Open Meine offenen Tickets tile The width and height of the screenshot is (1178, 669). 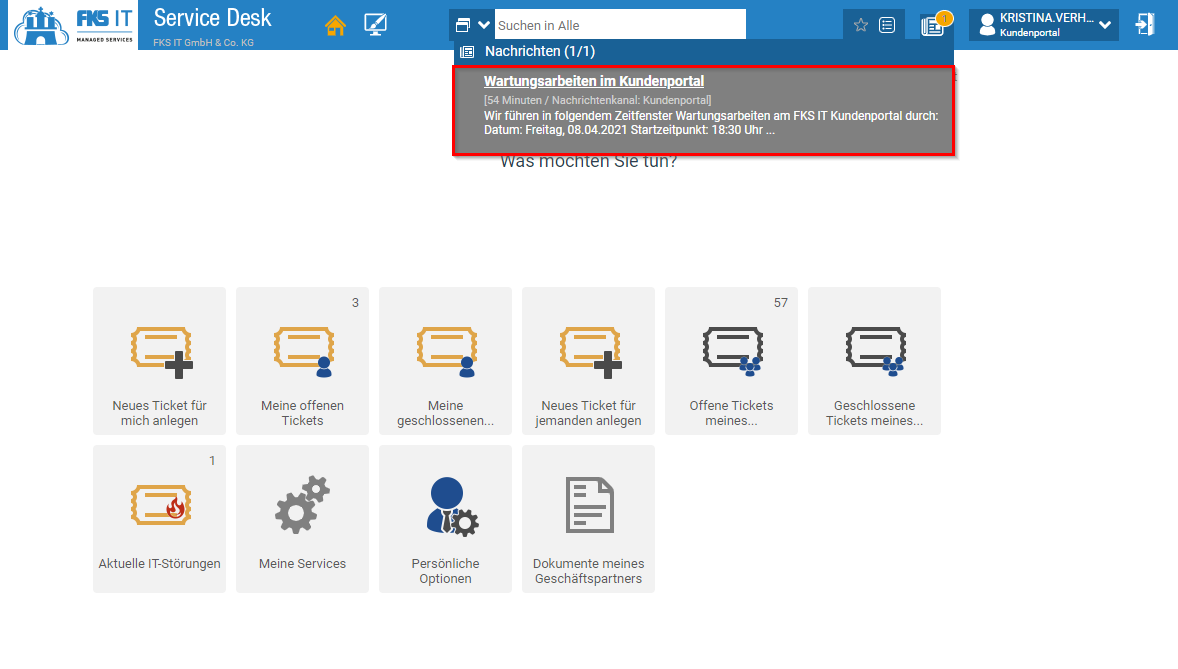click(x=302, y=361)
